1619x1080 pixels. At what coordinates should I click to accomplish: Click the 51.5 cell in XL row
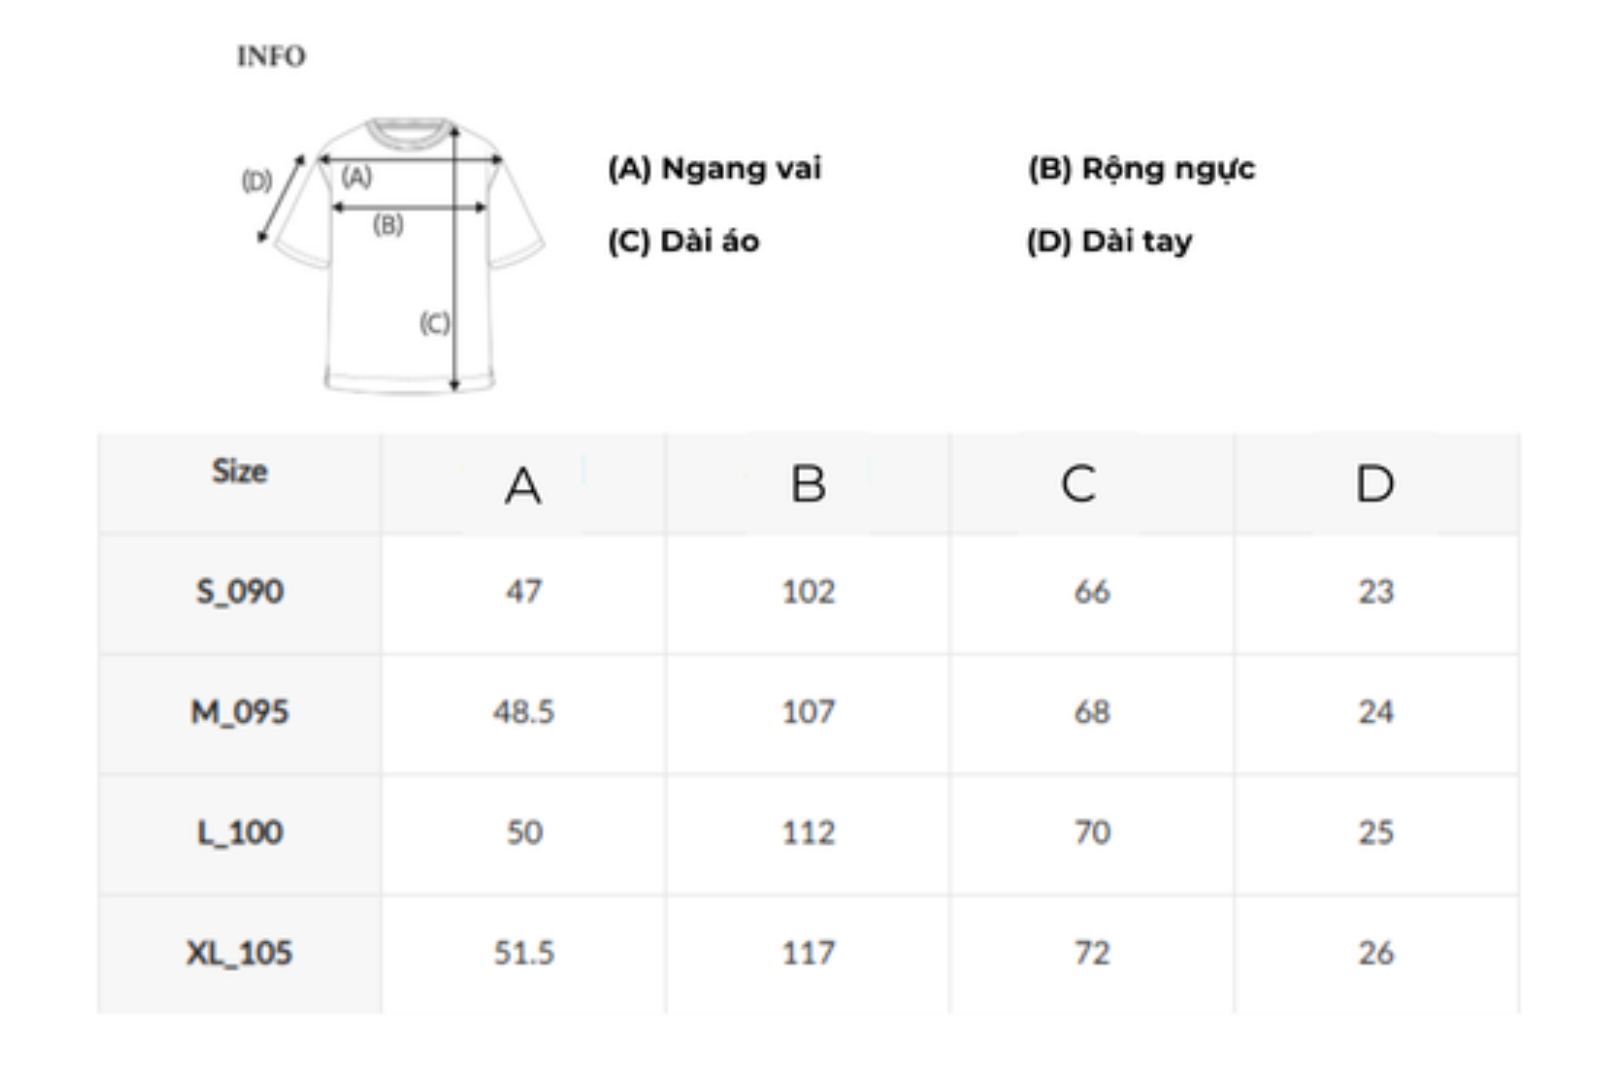tap(523, 953)
